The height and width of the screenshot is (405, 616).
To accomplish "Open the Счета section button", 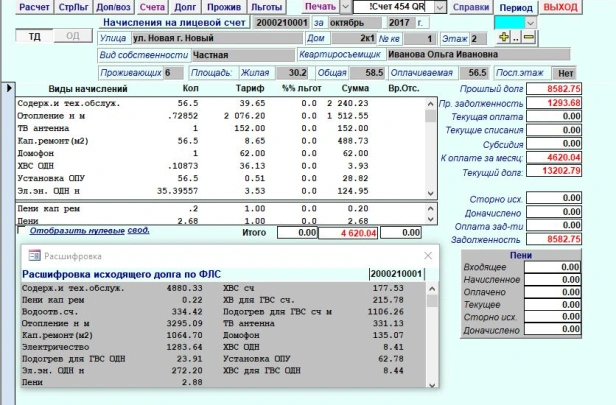I will click(152, 7).
